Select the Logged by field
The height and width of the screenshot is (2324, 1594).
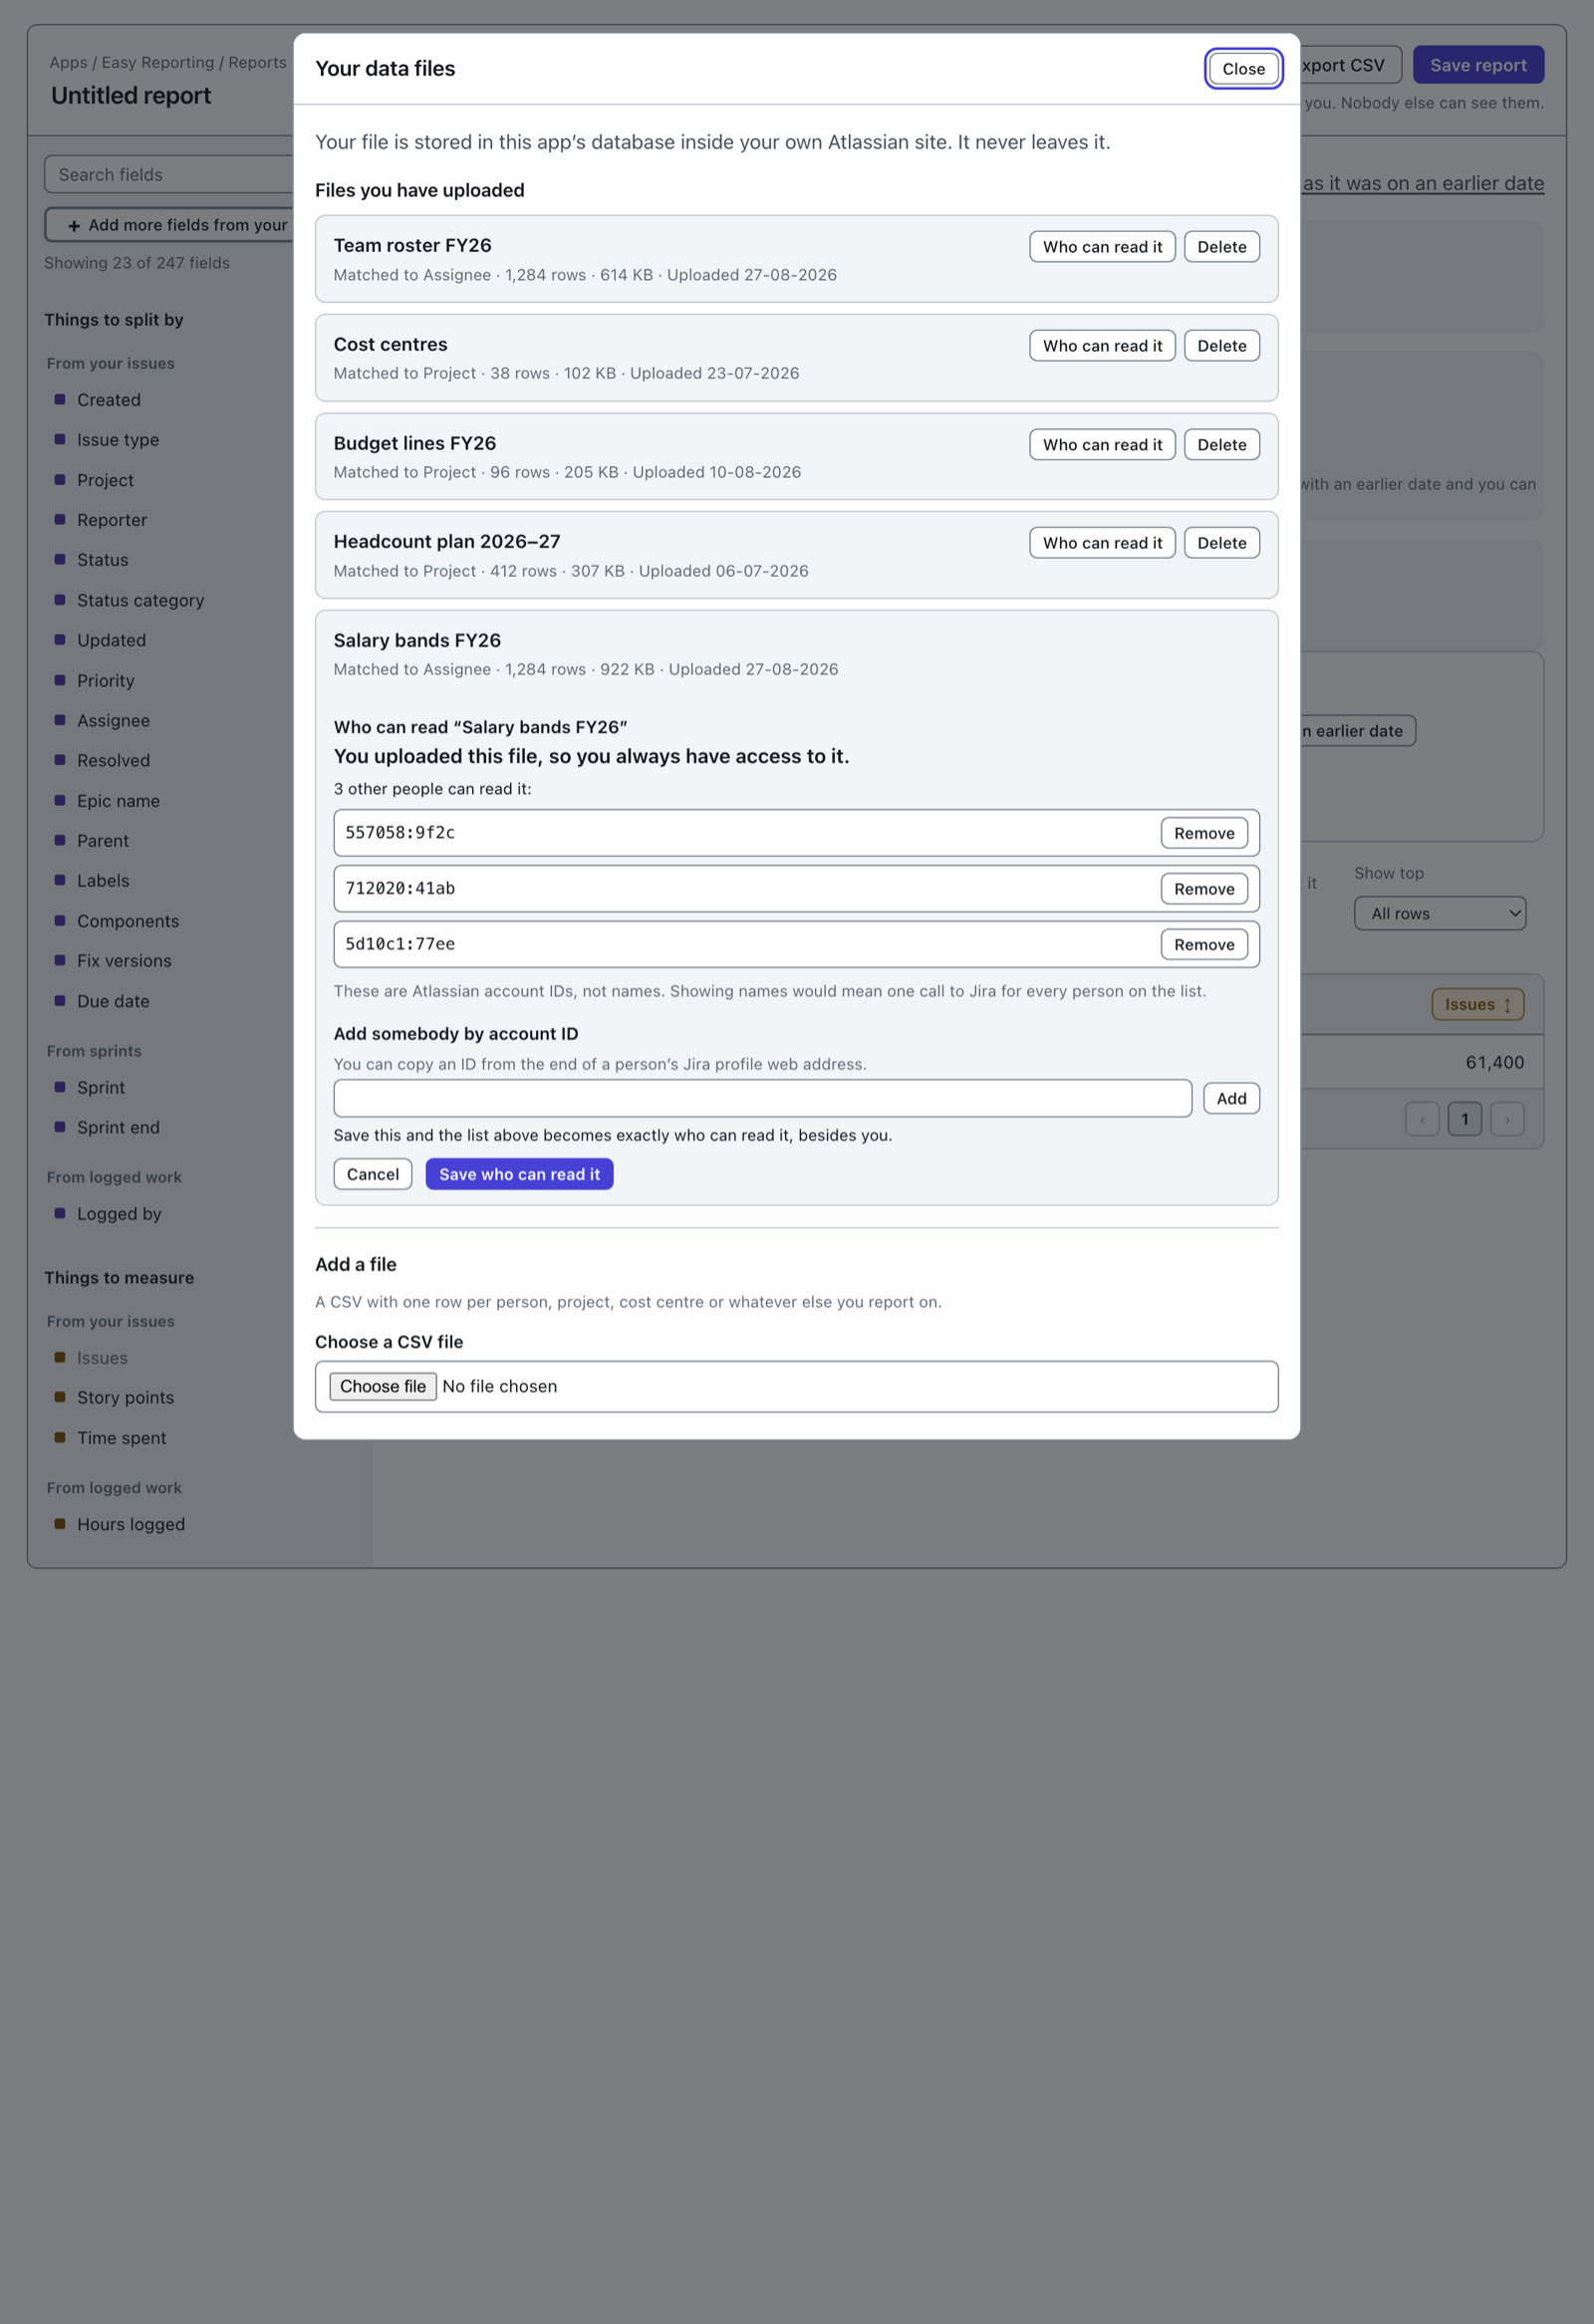click(x=120, y=1213)
